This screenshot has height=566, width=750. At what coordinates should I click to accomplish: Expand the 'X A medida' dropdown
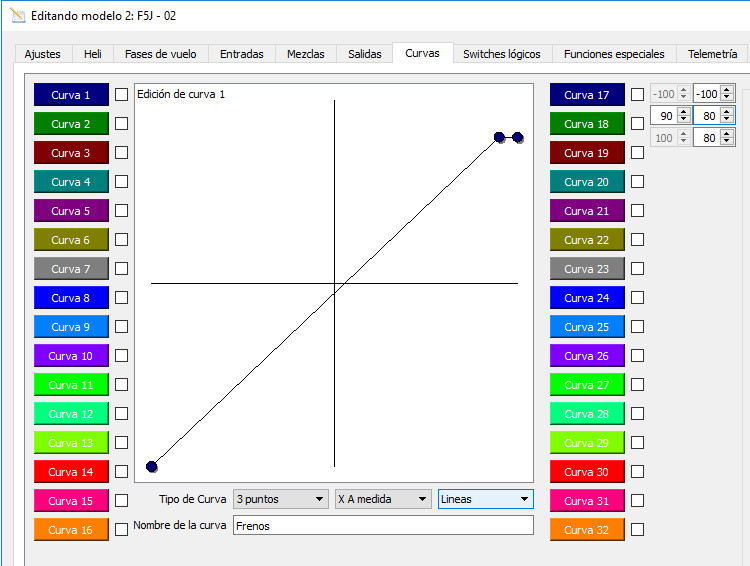tap(383, 499)
